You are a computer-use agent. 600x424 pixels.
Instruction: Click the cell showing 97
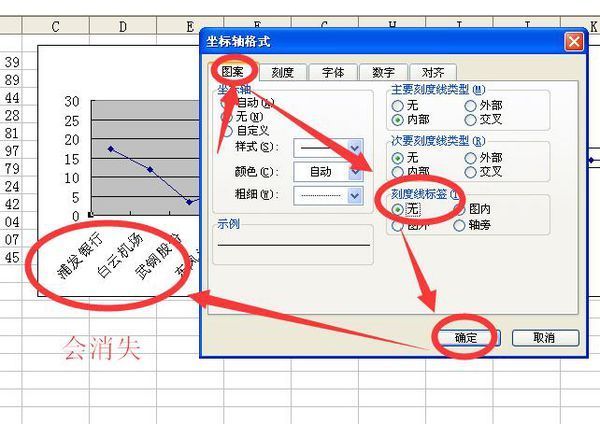(x=11, y=151)
